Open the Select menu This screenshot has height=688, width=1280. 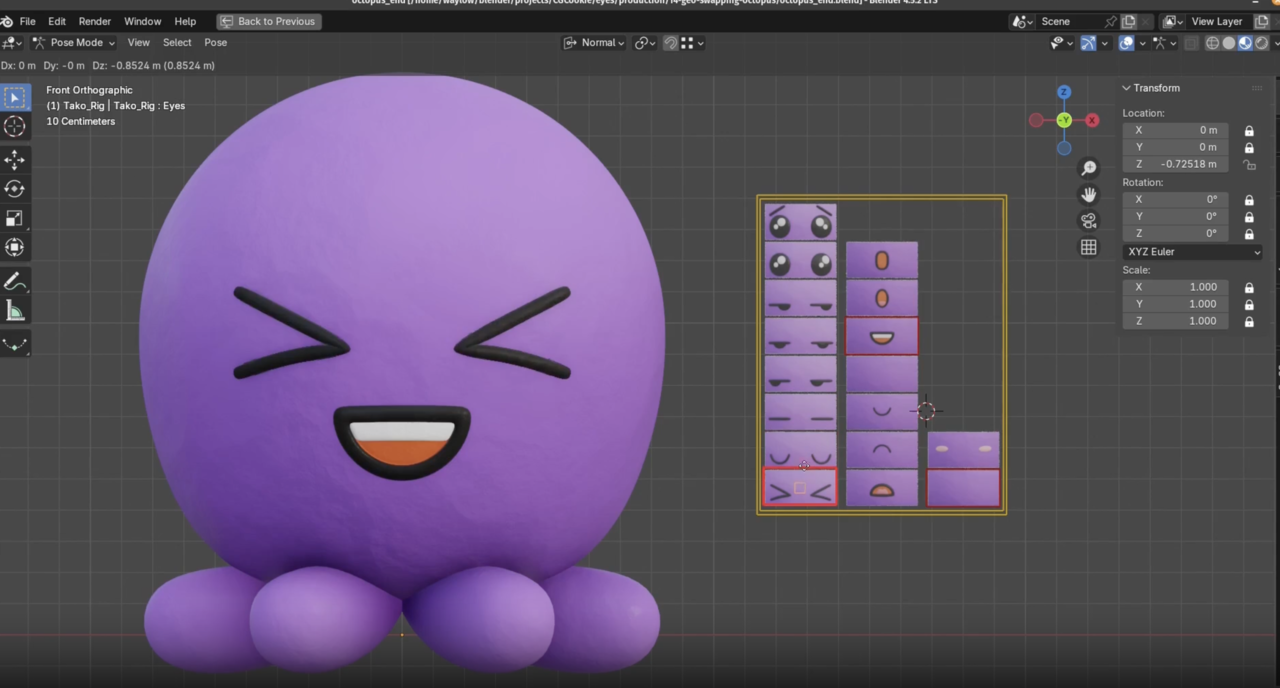(176, 42)
